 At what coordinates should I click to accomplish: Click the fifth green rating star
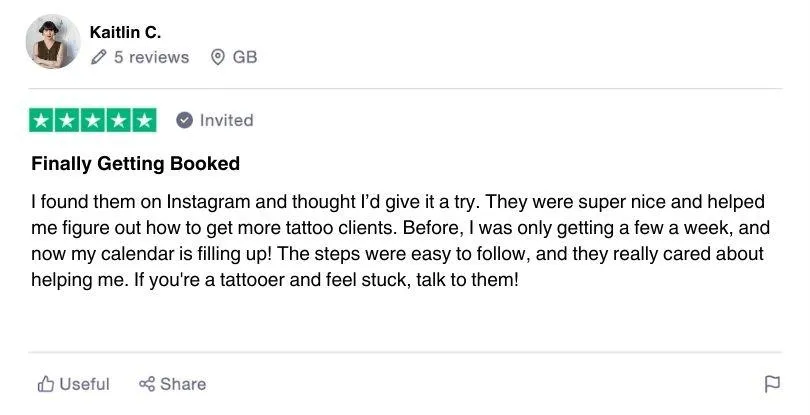pos(144,120)
